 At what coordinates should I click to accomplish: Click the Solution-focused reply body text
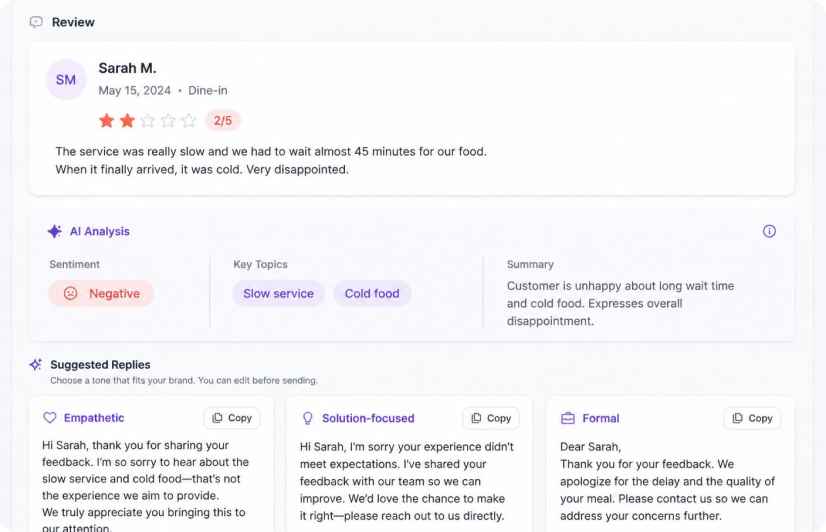(407, 481)
